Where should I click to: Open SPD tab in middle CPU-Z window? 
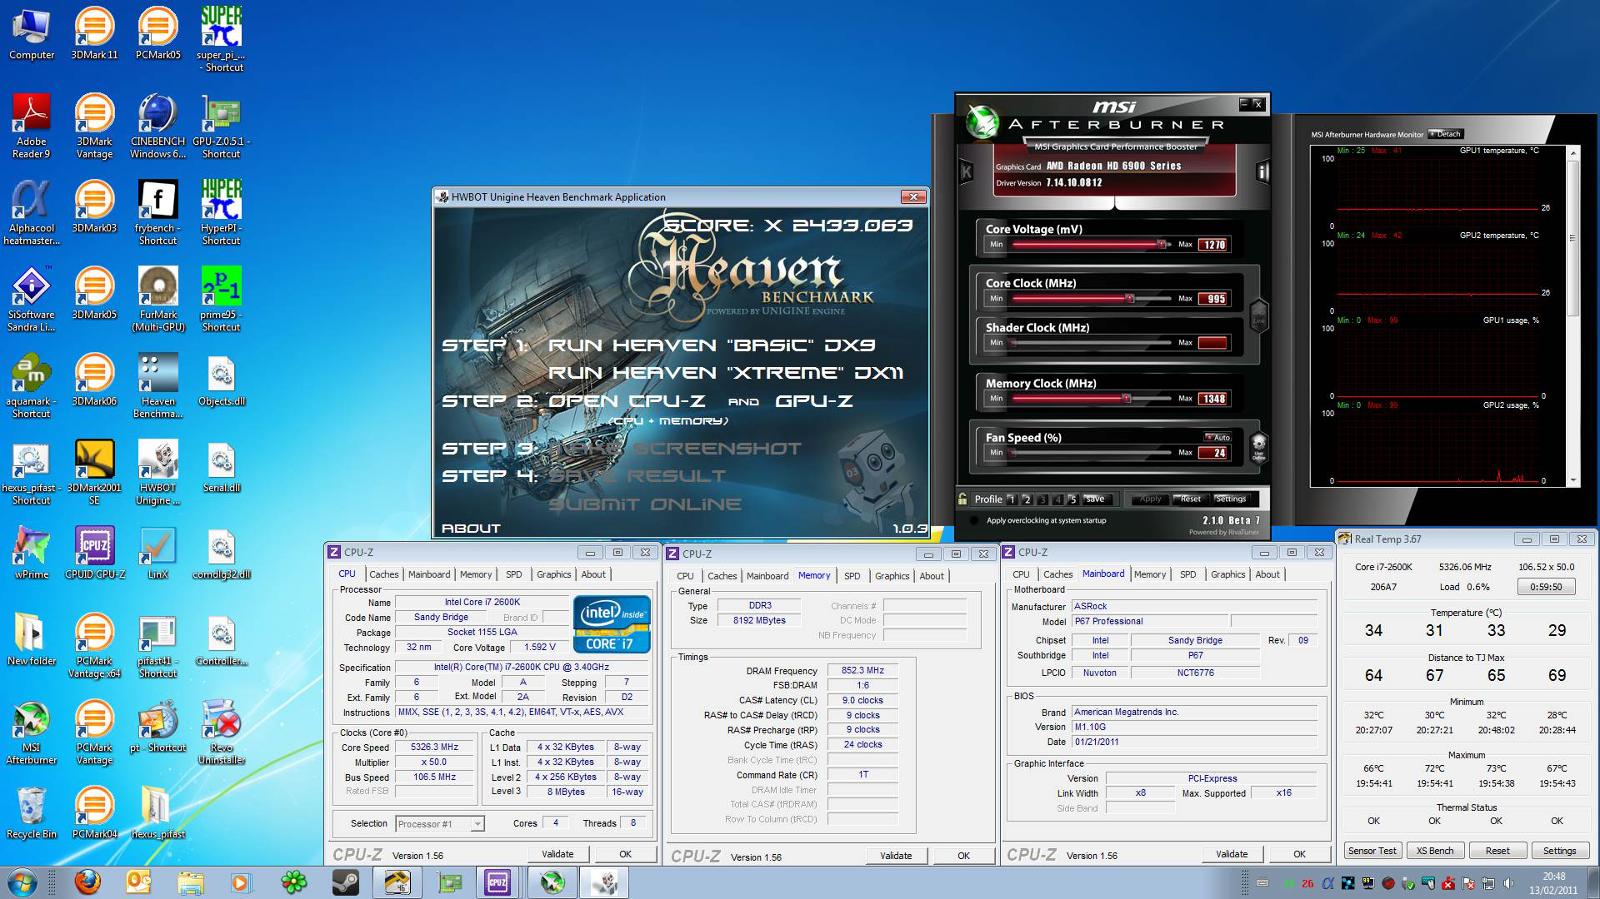[852, 576]
